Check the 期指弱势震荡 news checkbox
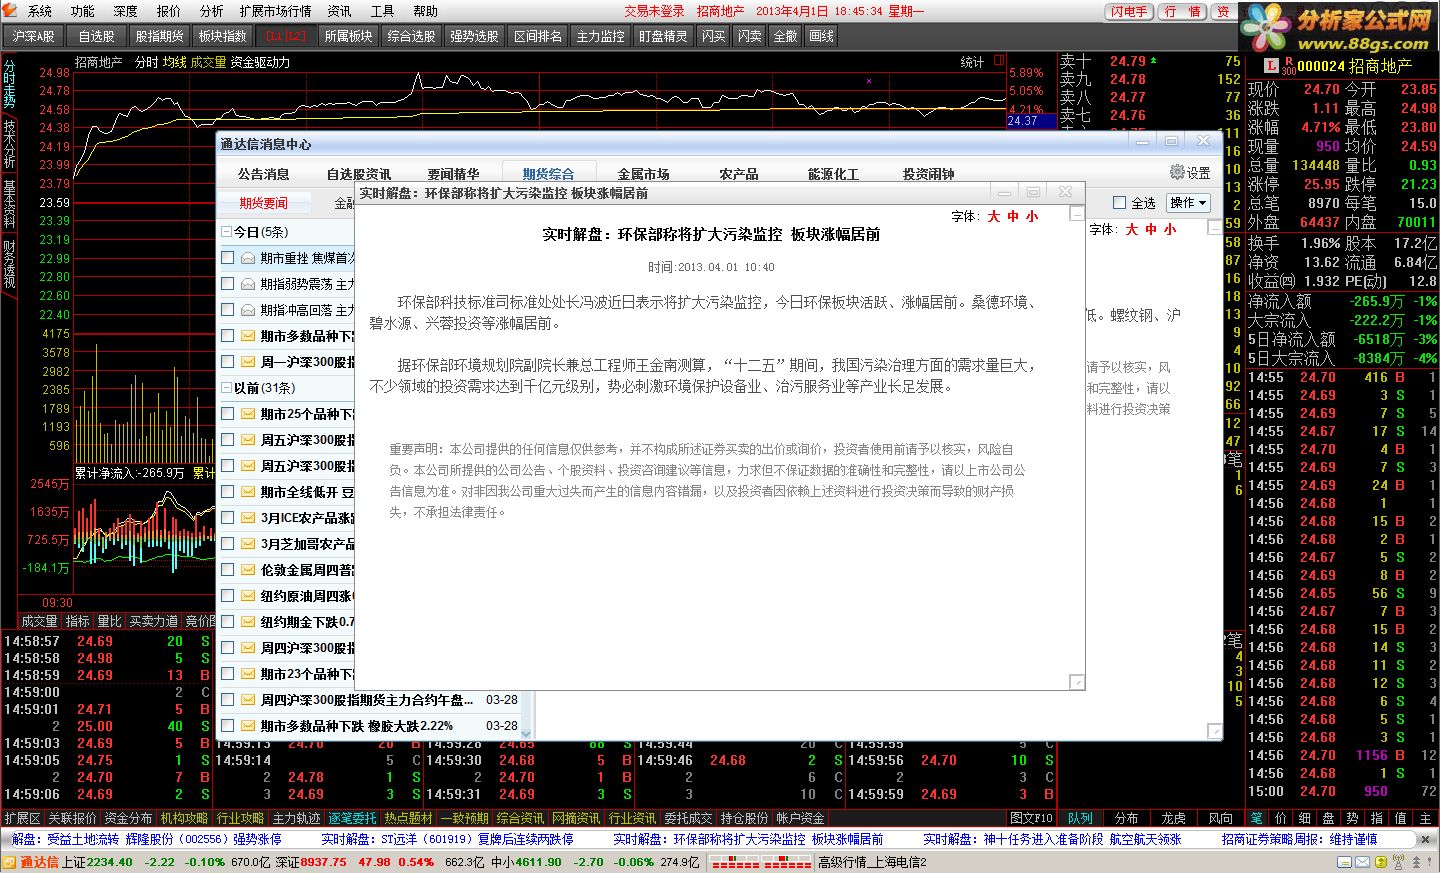The height and width of the screenshot is (873, 1440). click(228, 284)
